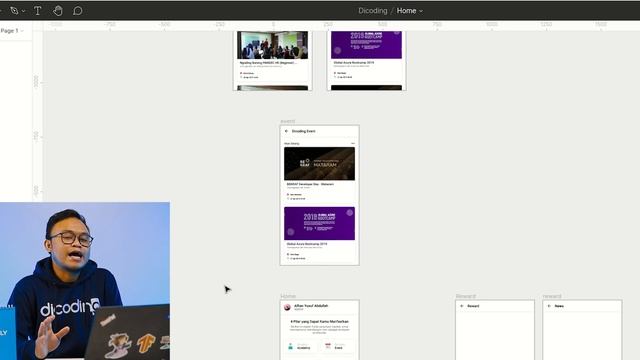This screenshot has width=640, height=360.
Task: Select the Pen tool
Action: coord(14,11)
